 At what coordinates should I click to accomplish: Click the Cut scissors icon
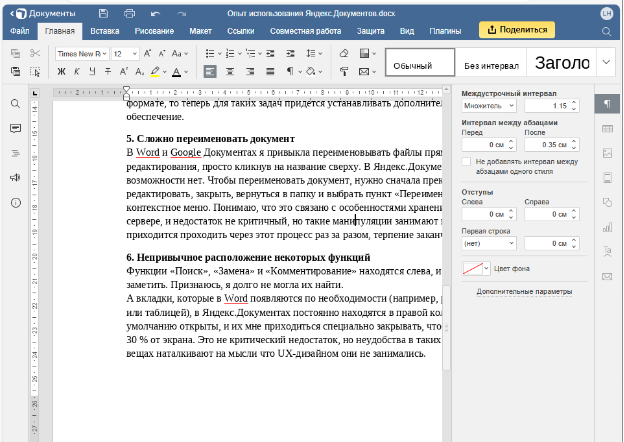(35, 53)
